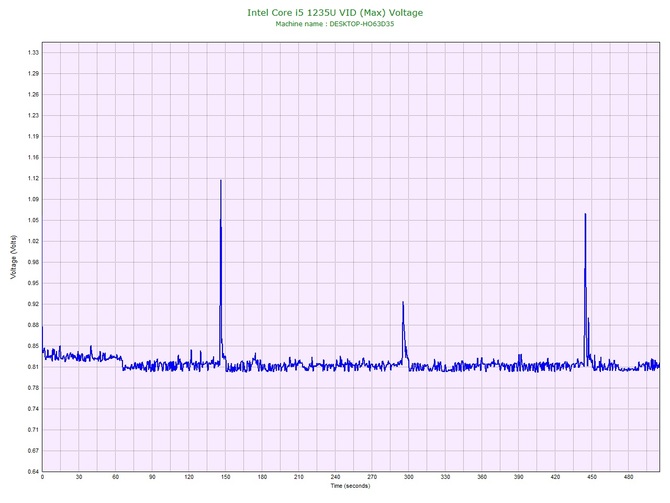Click the 'Time (seconds)' axis title
This screenshot has width=670, height=503.
pyautogui.click(x=350, y=486)
